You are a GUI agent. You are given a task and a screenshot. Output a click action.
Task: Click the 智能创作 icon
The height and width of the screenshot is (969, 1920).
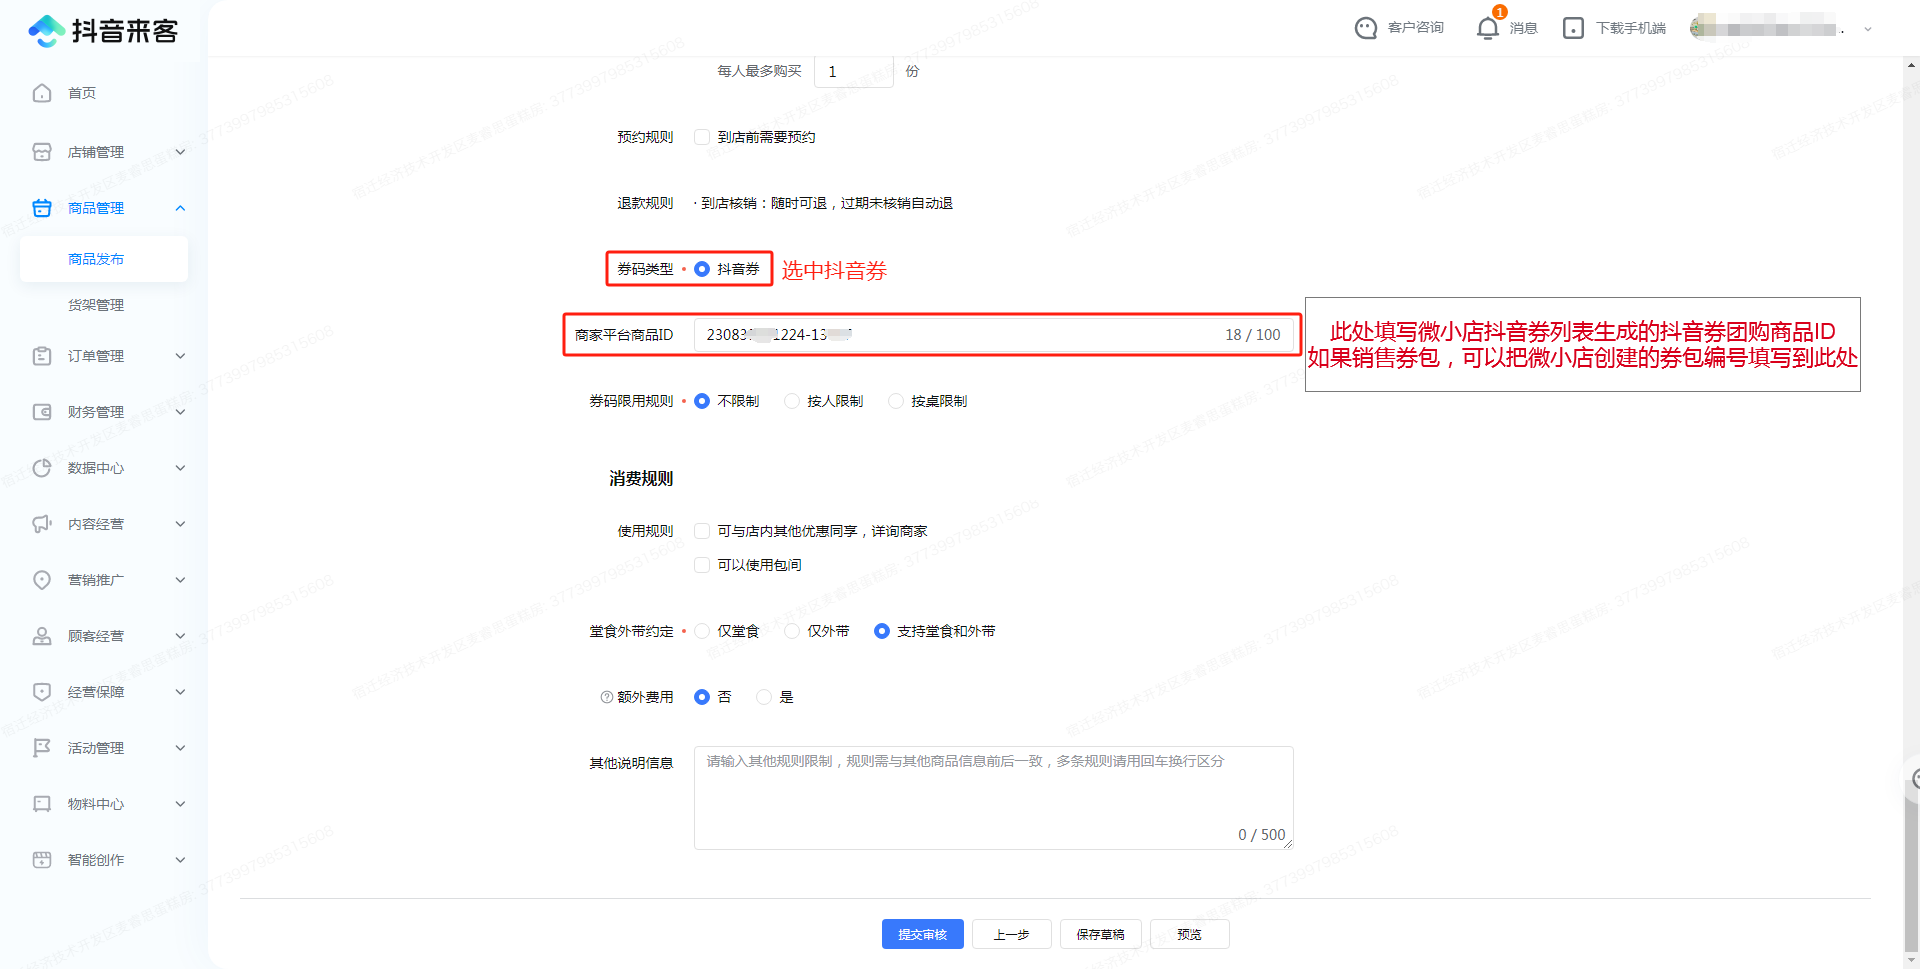point(42,860)
